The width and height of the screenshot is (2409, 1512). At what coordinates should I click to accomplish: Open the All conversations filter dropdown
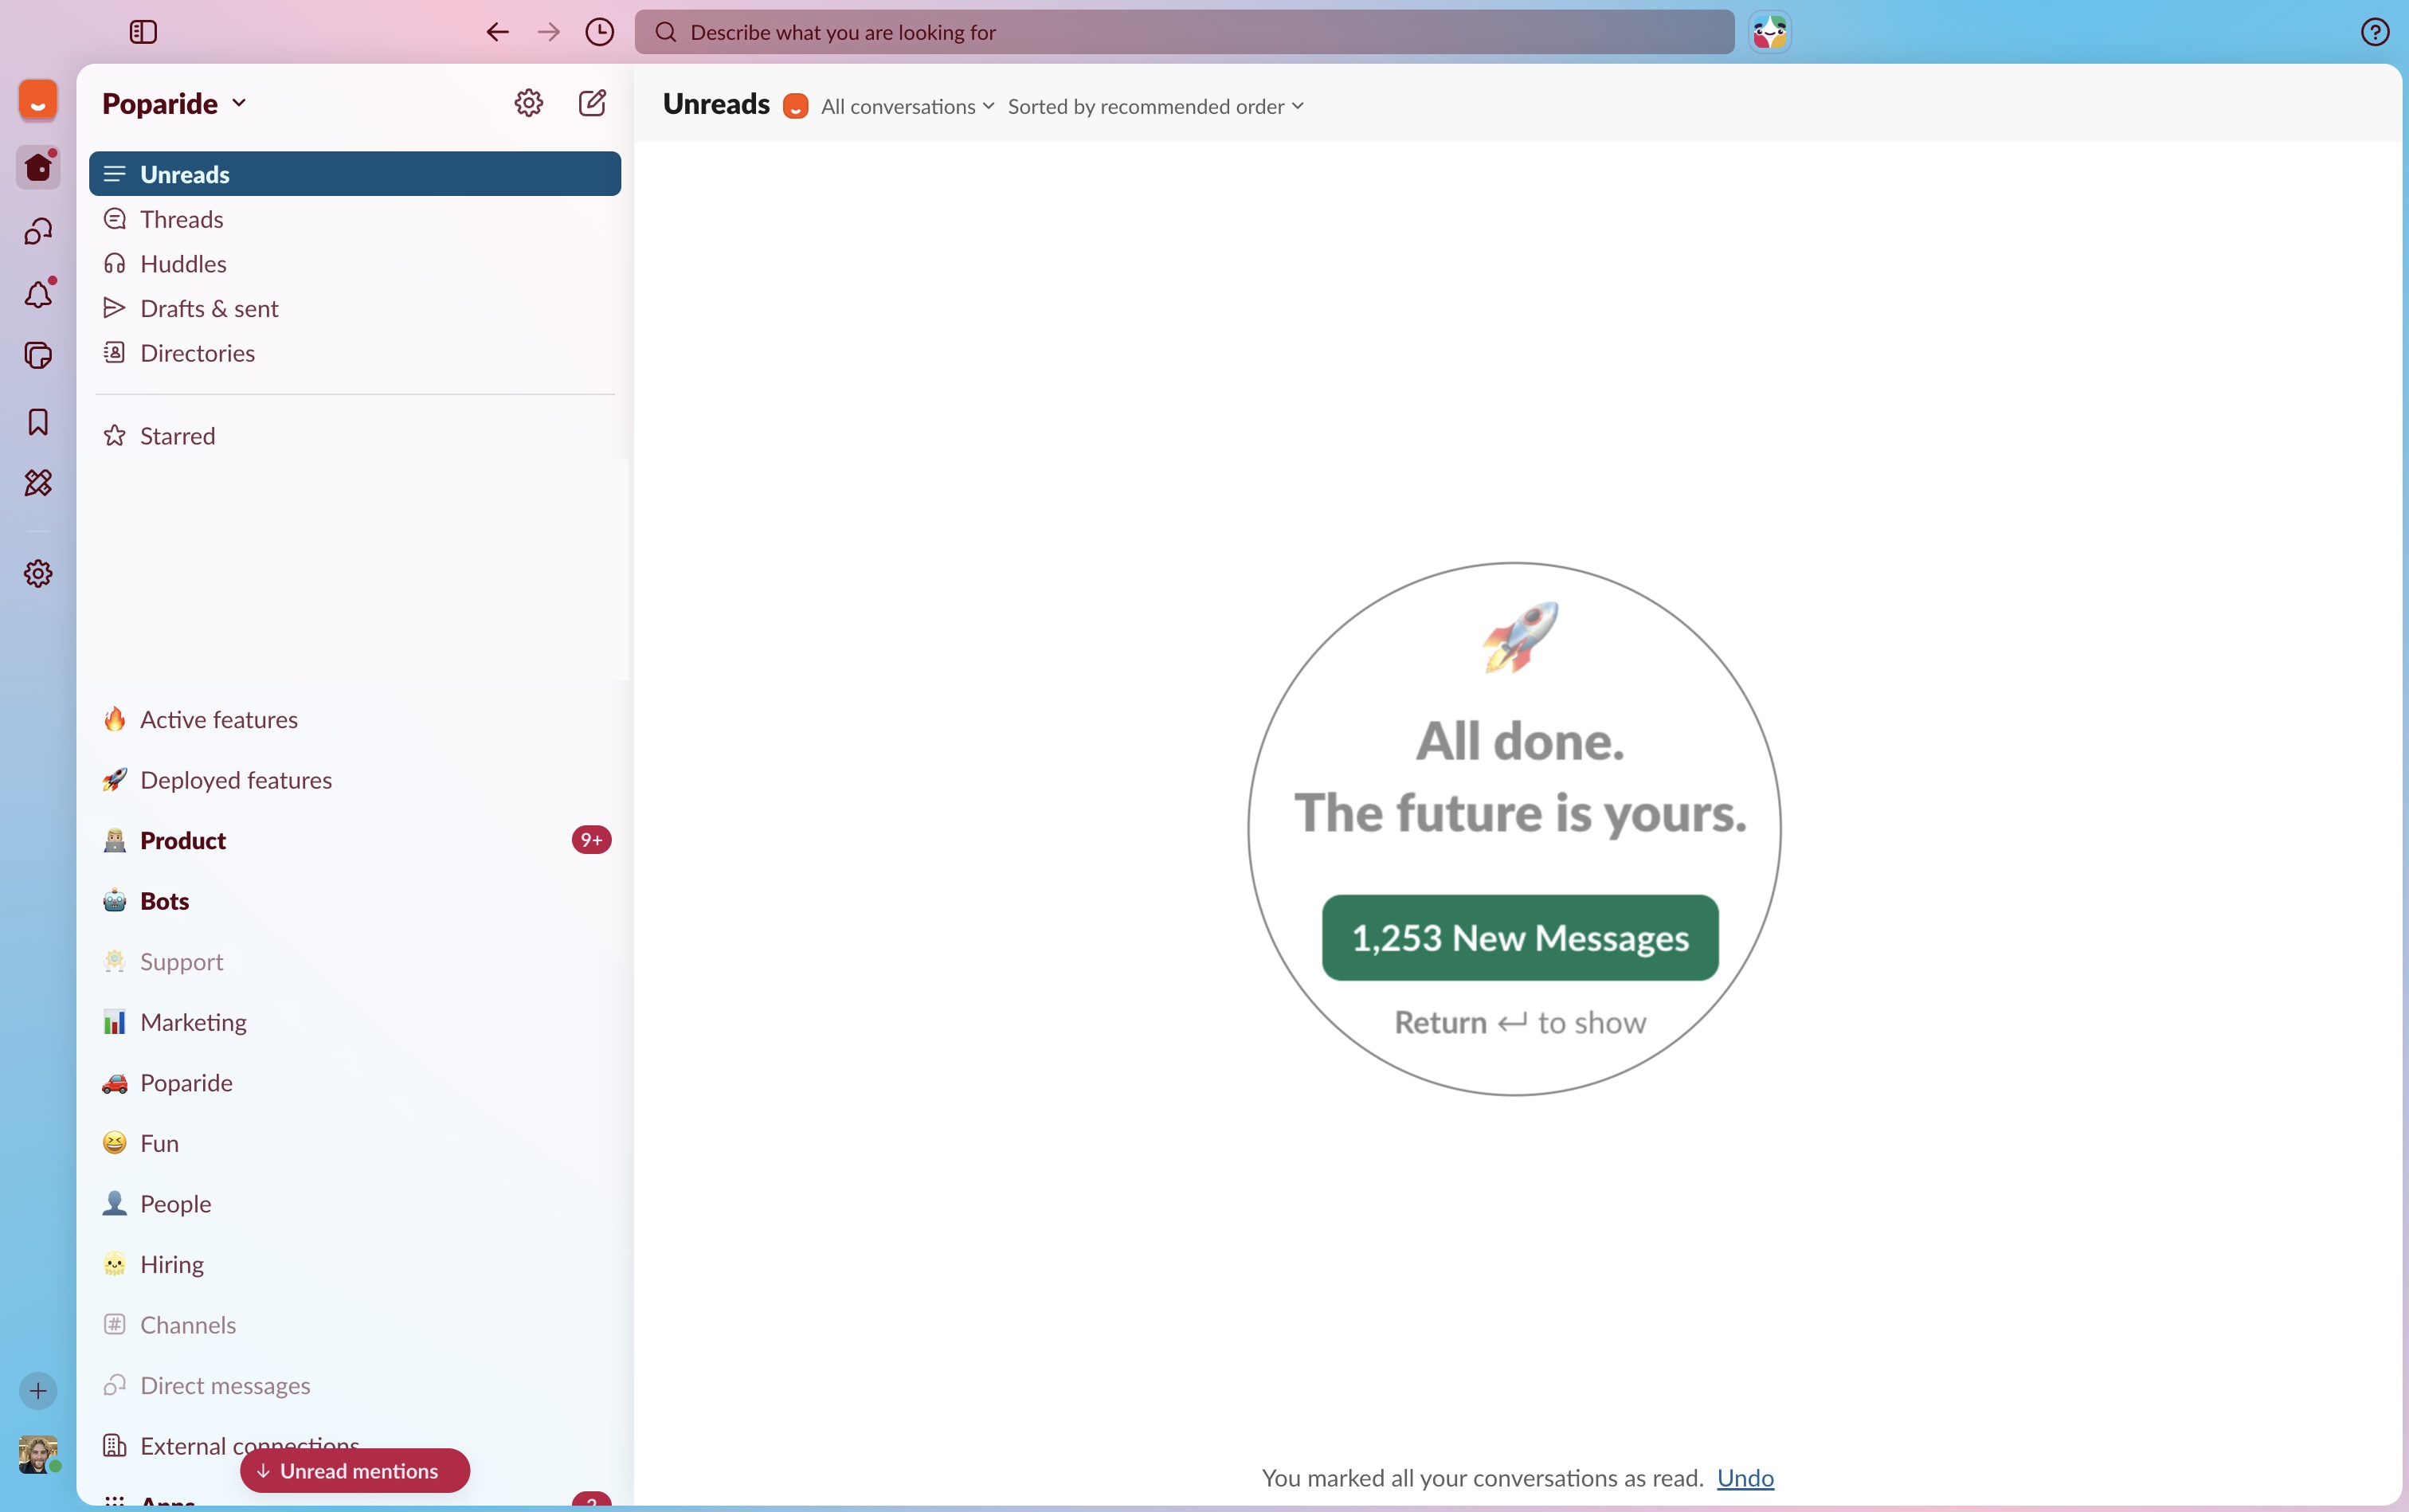click(907, 107)
